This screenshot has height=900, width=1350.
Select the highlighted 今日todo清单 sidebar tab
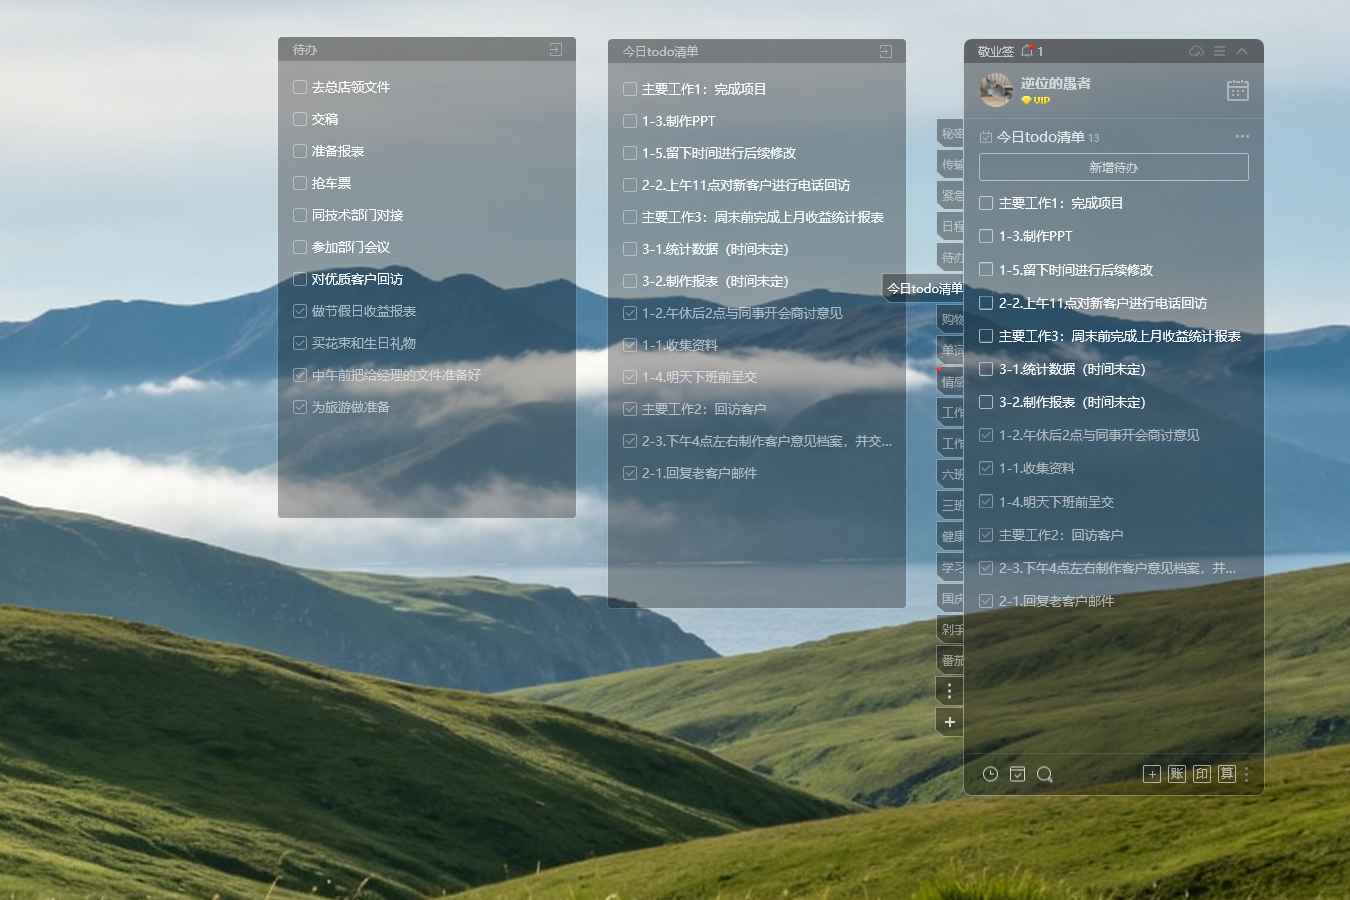[924, 289]
